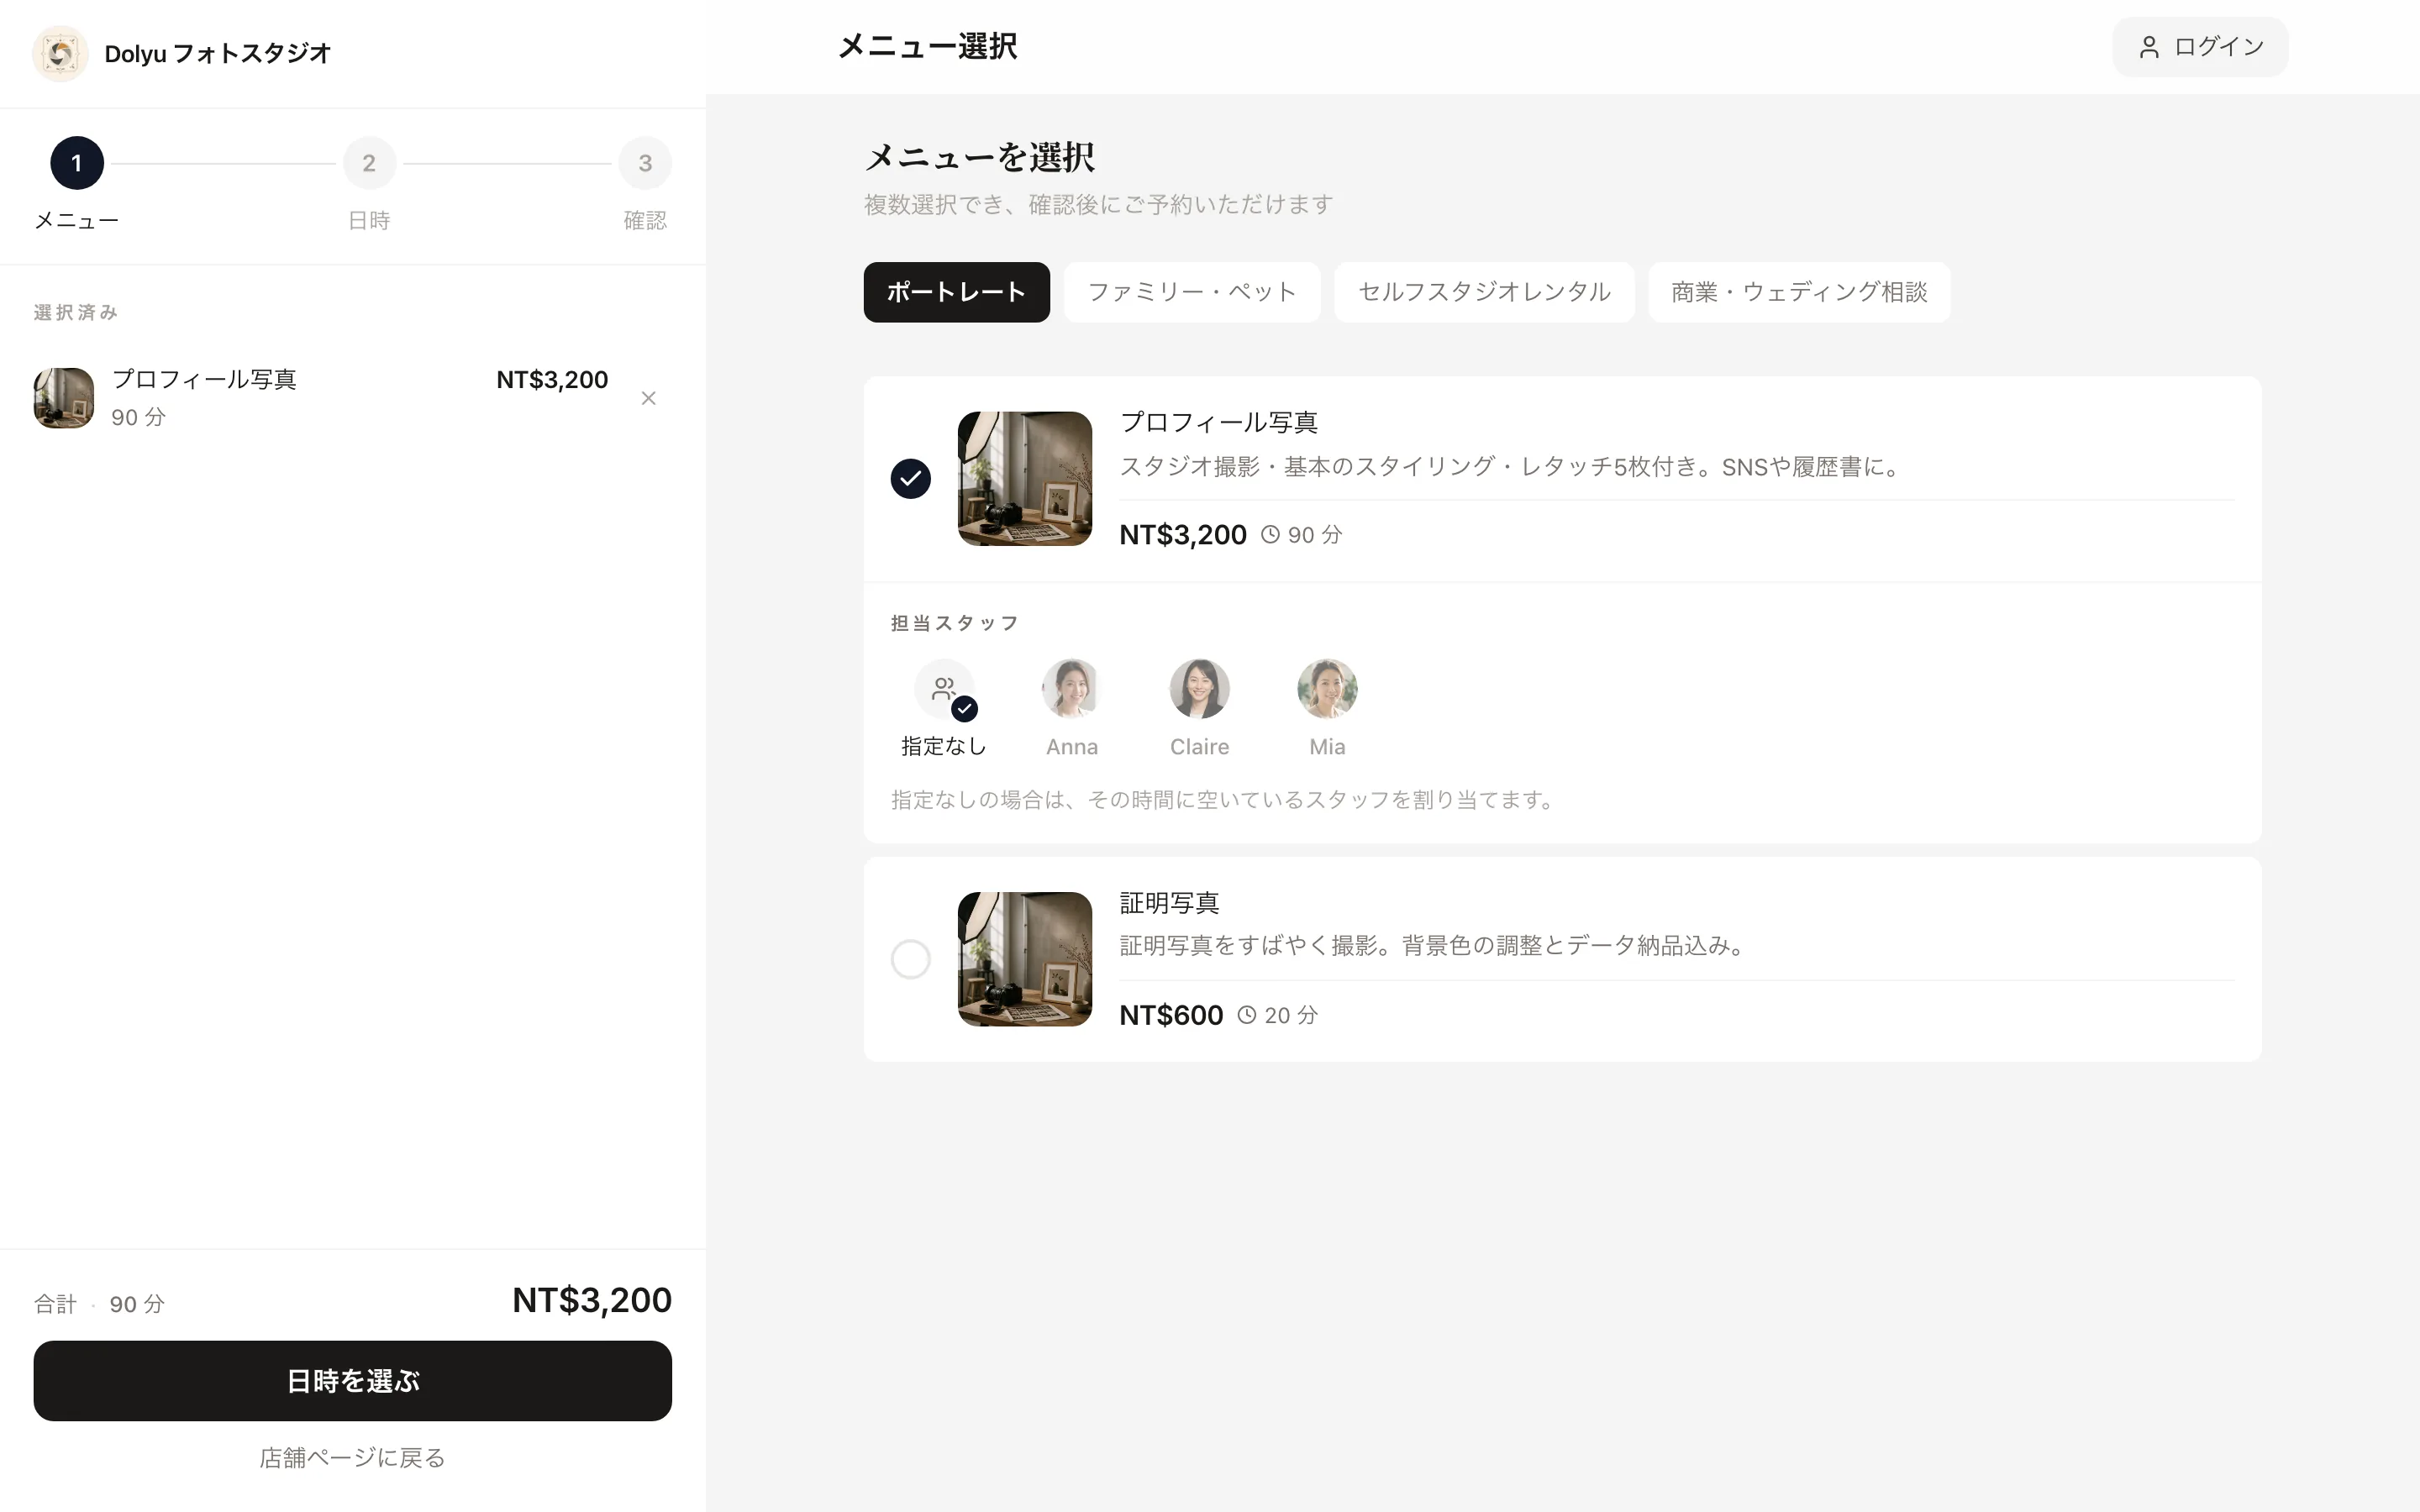Click the 店舗ページに戻る link

click(x=353, y=1458)
